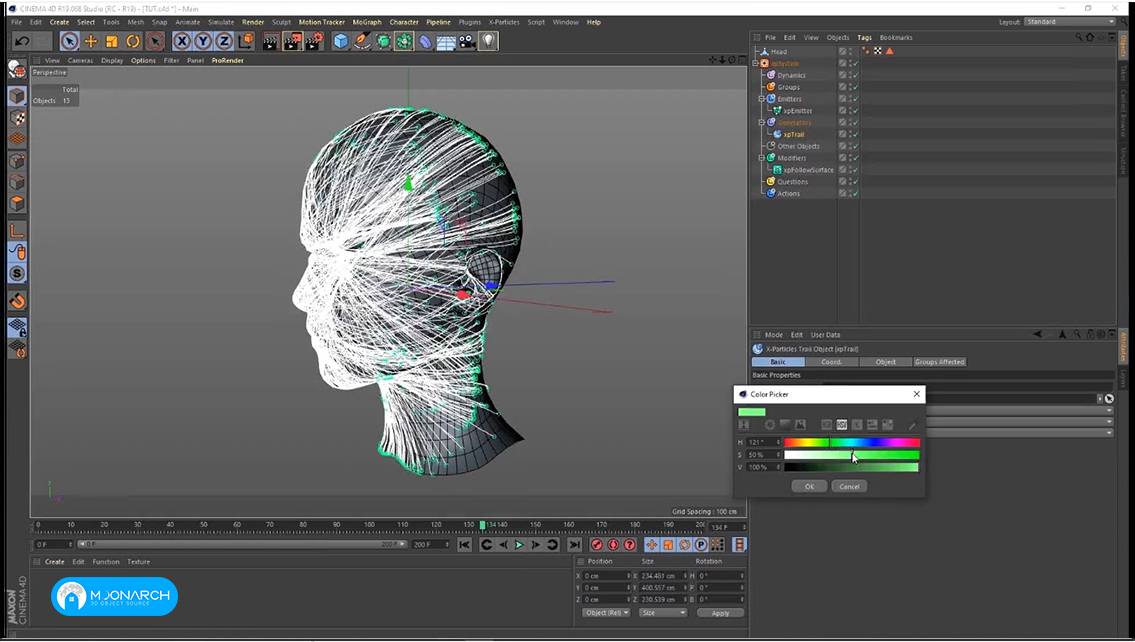Viewport: 1135px width, 642px height.
Task: Click the saturation S slider bar
Action: tap(852, 455)
